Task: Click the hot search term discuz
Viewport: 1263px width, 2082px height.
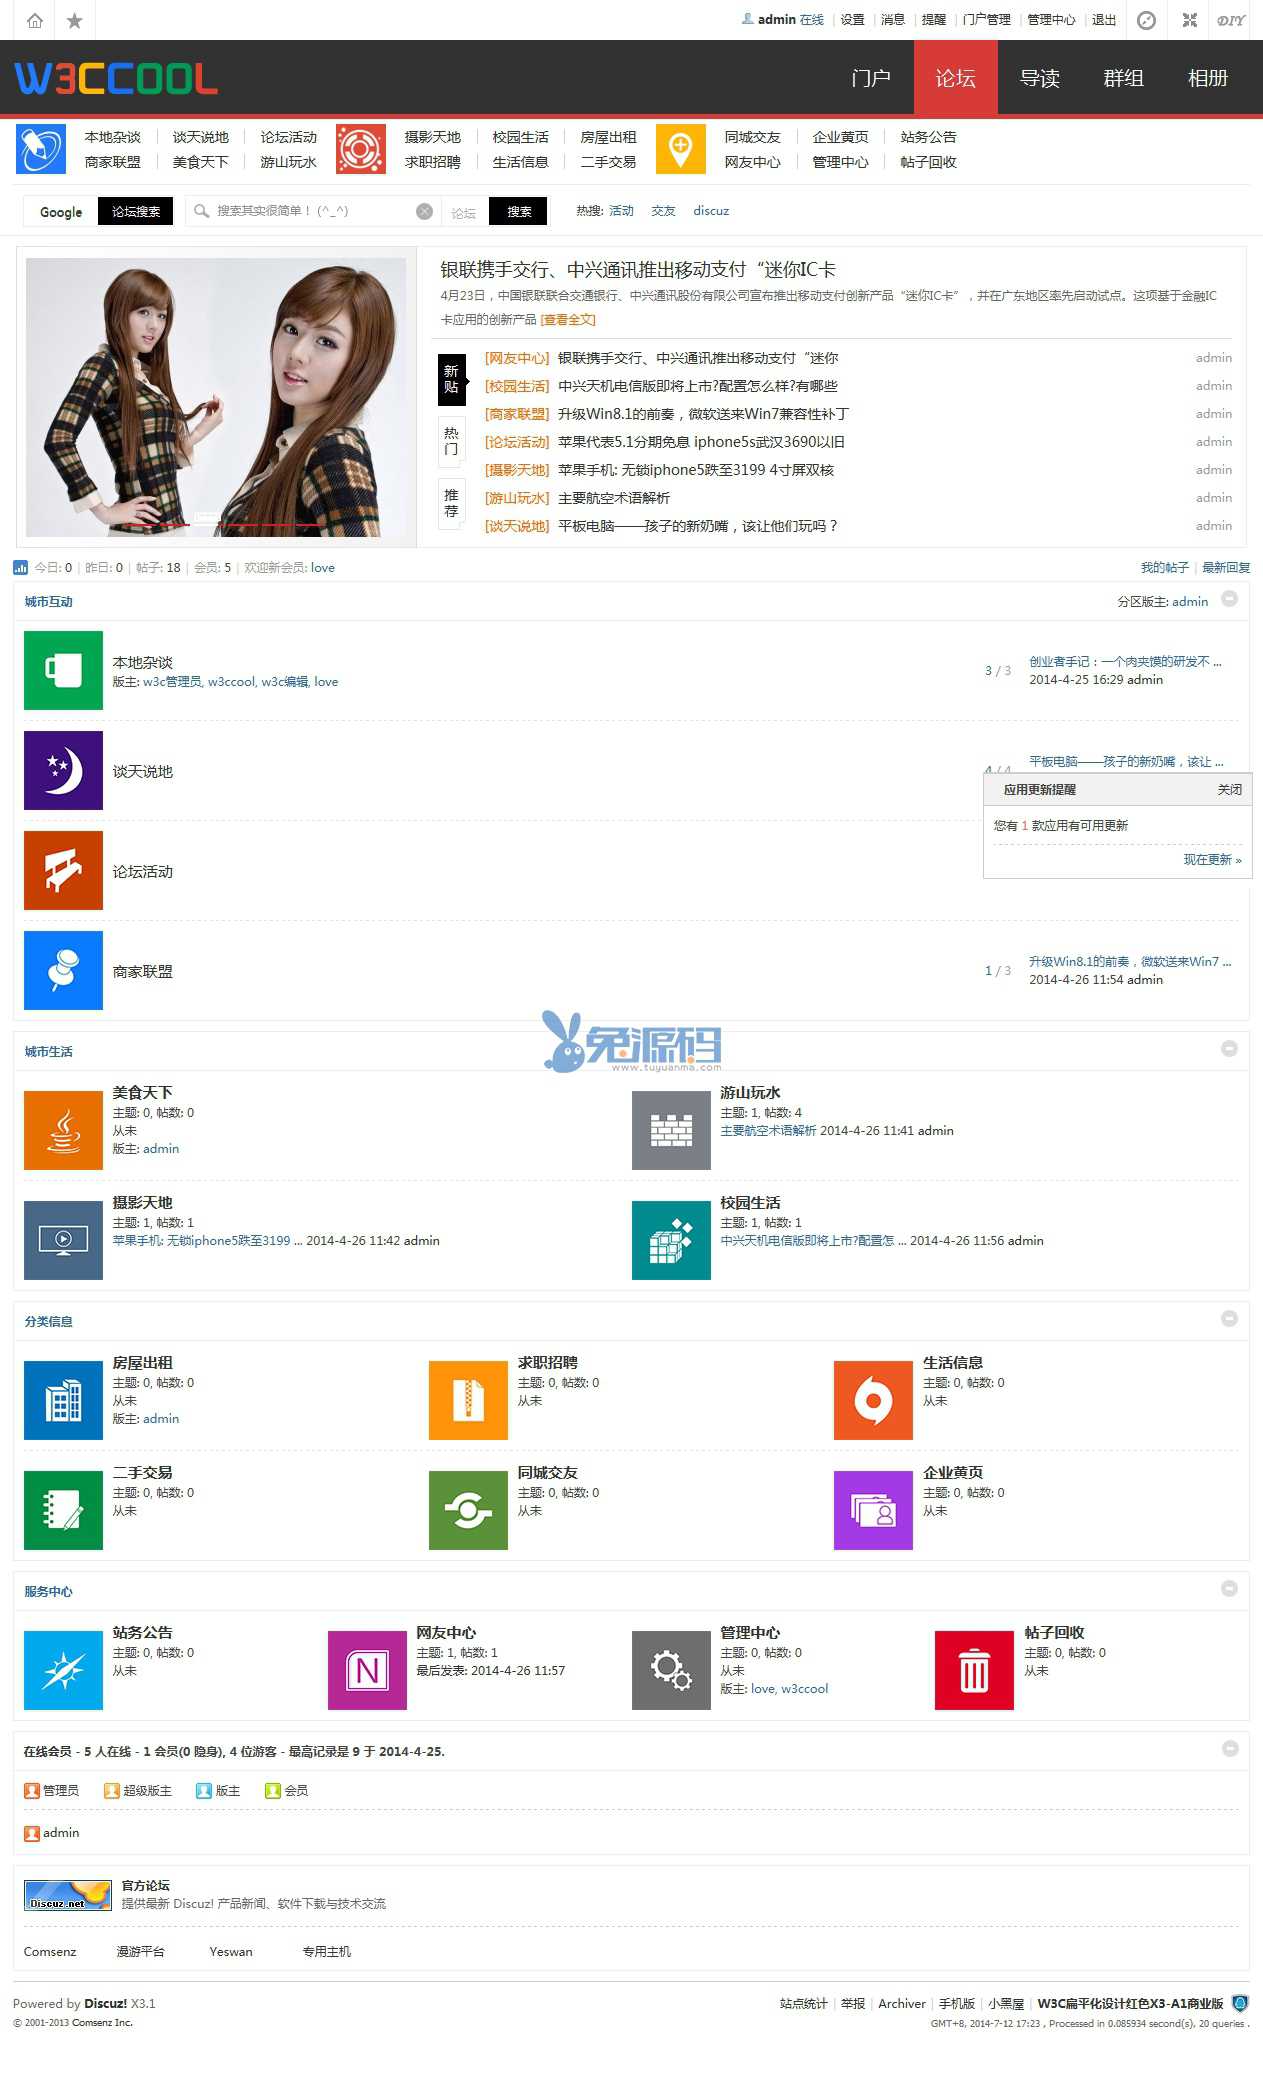Action: tap(711, 211)
